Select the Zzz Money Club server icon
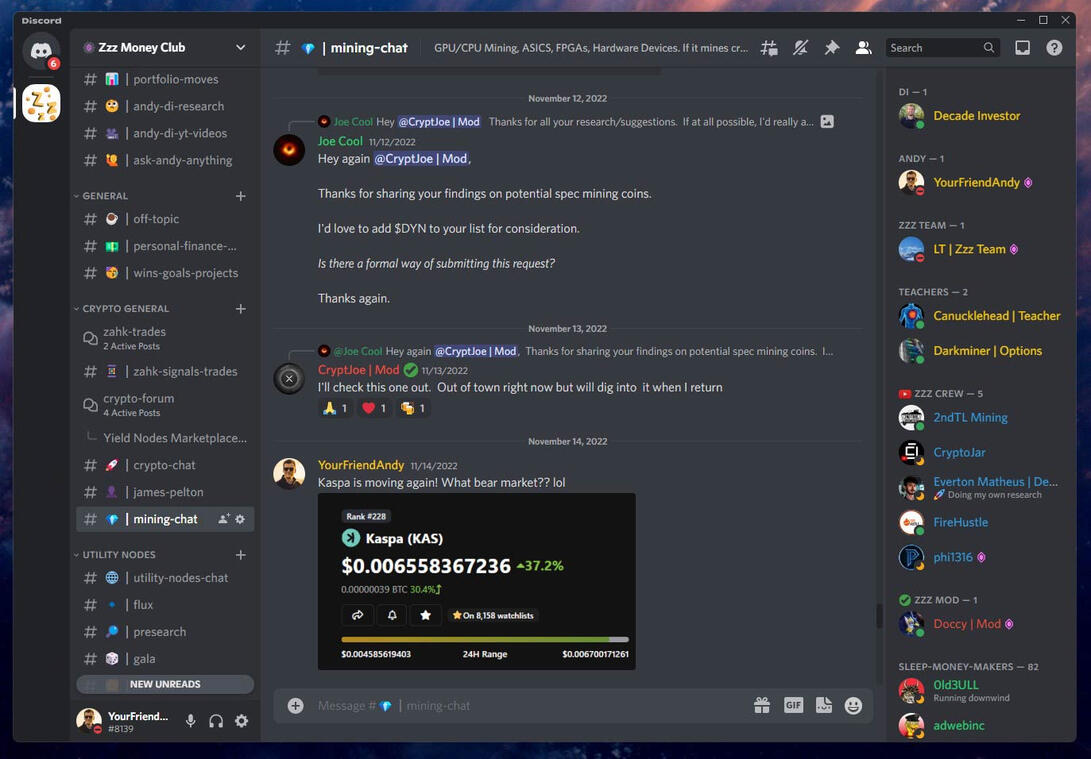 [x=42, y=104]
